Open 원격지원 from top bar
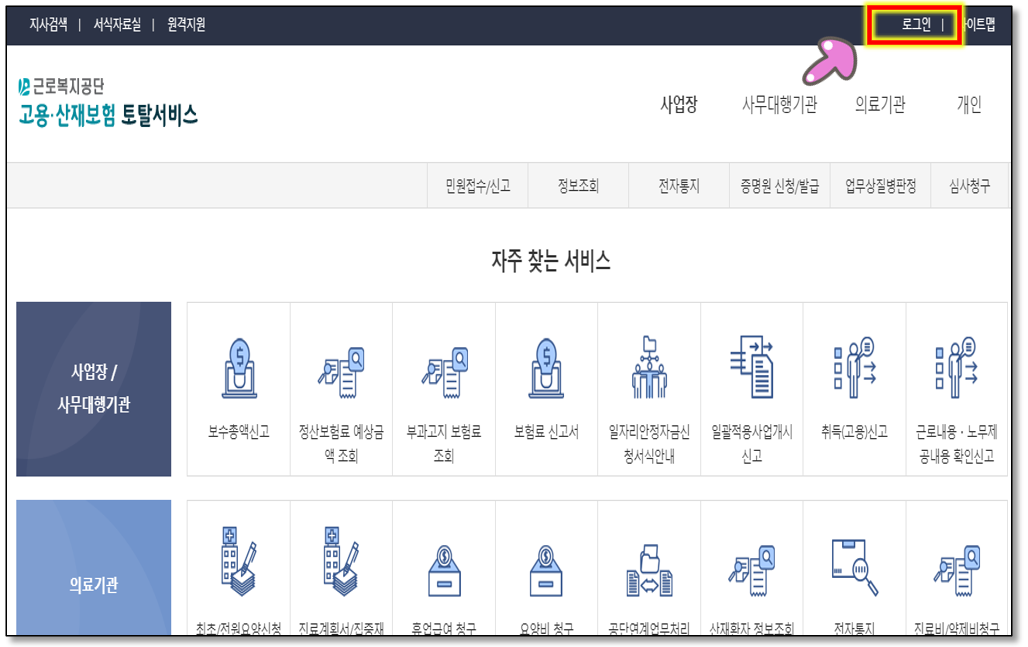Viewport: 1028px width, 647px height. [186, 25]
